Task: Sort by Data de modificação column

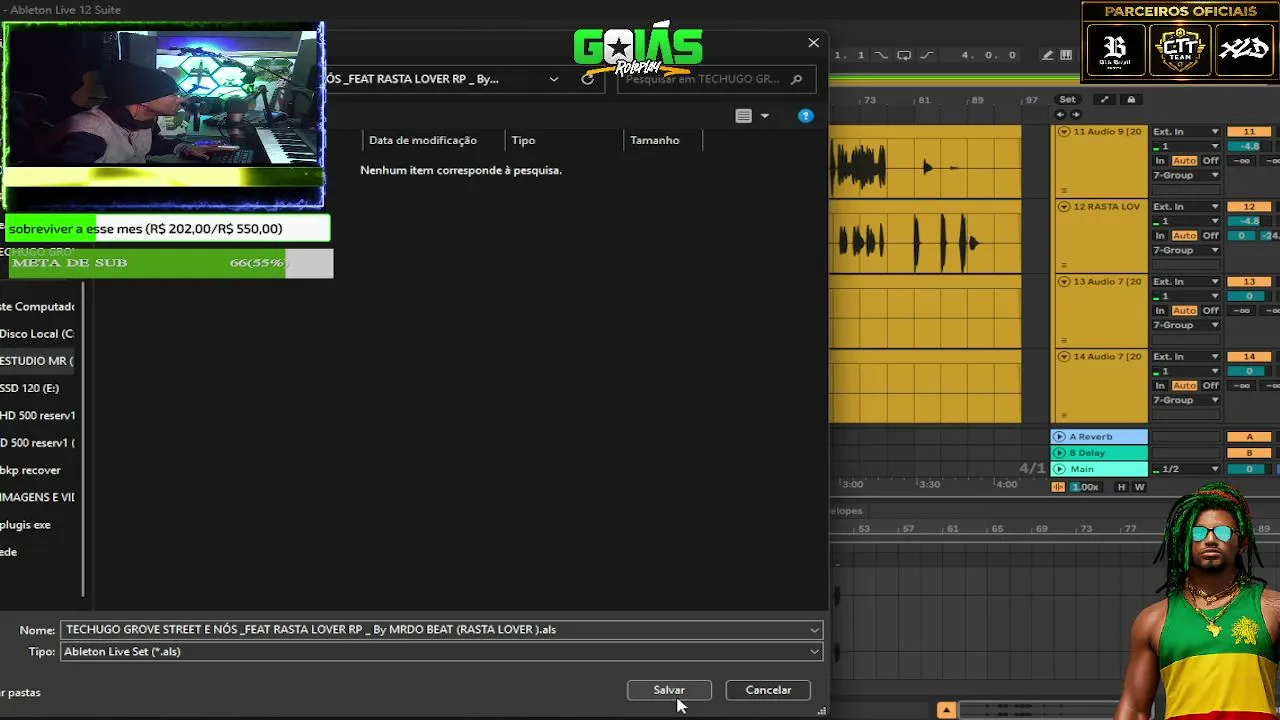Action: [x=423, y=140]
